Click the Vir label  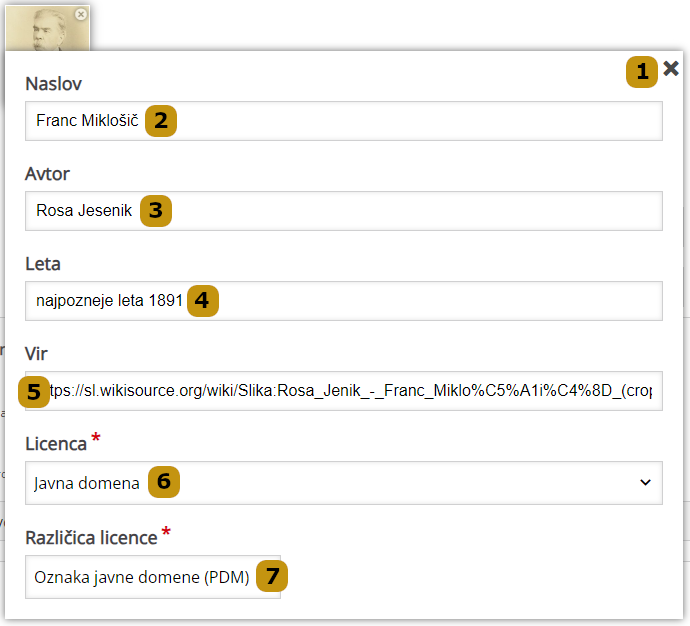(36, 354)
